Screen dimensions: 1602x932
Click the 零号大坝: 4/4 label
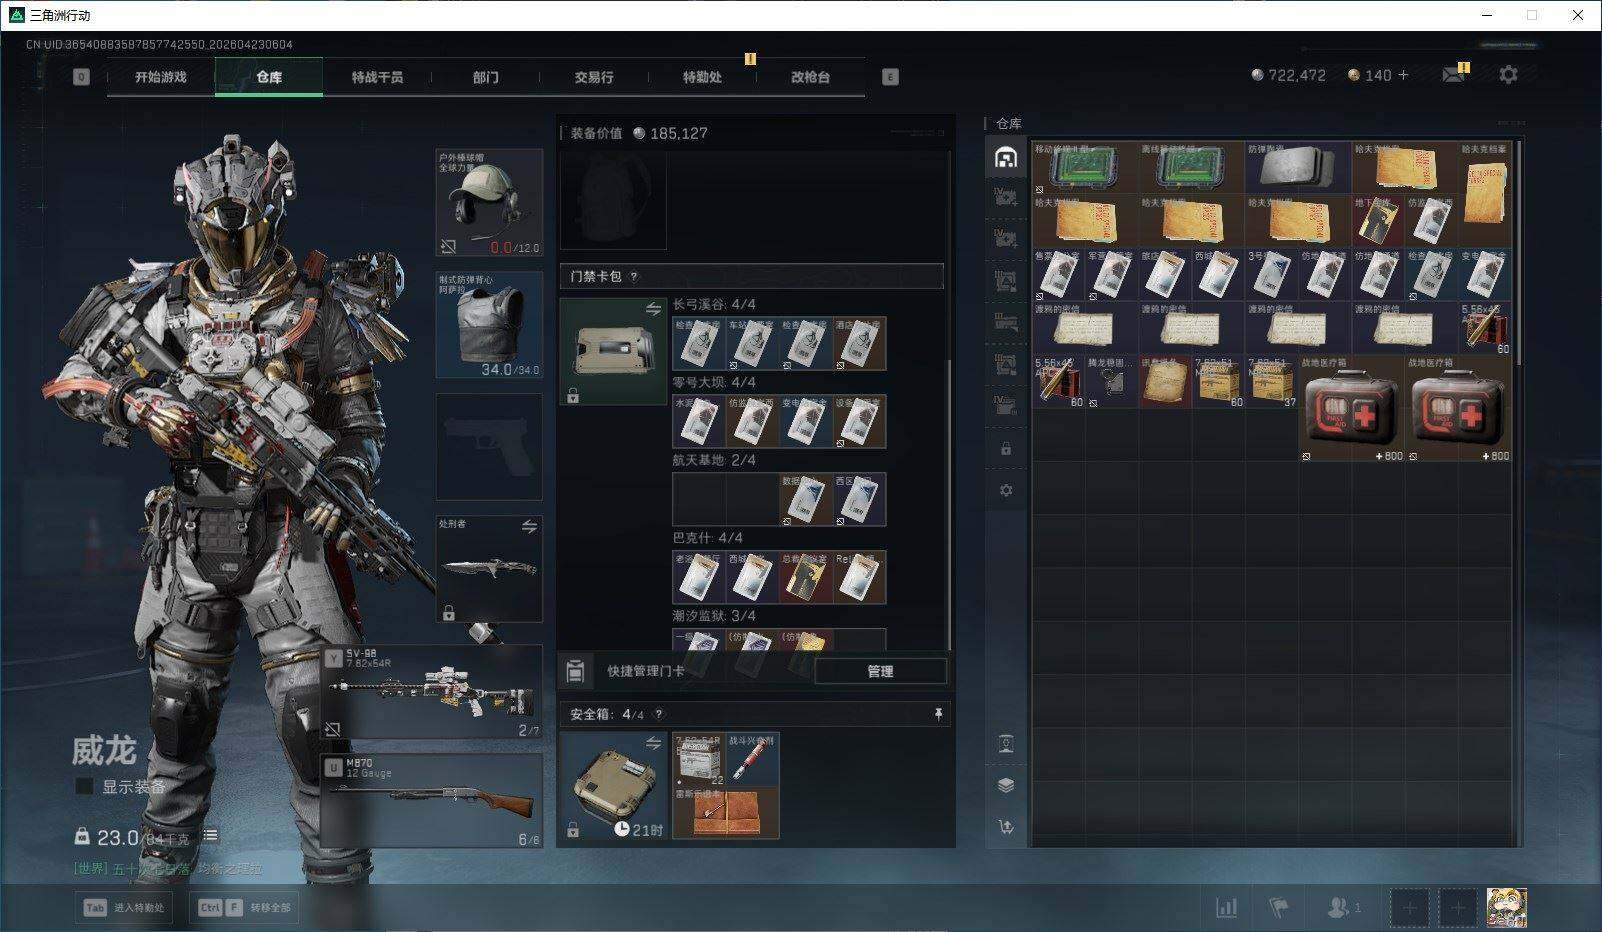(714, 382)
